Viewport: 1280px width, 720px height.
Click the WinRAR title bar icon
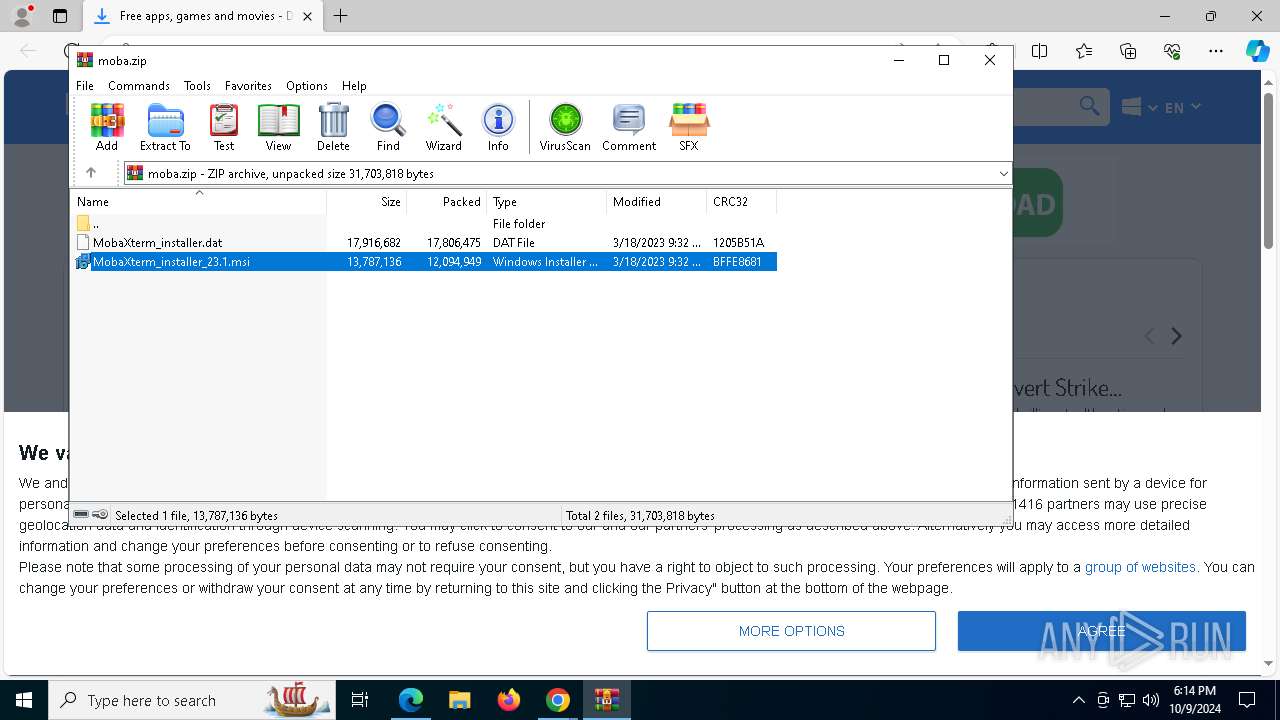[85, 60]
